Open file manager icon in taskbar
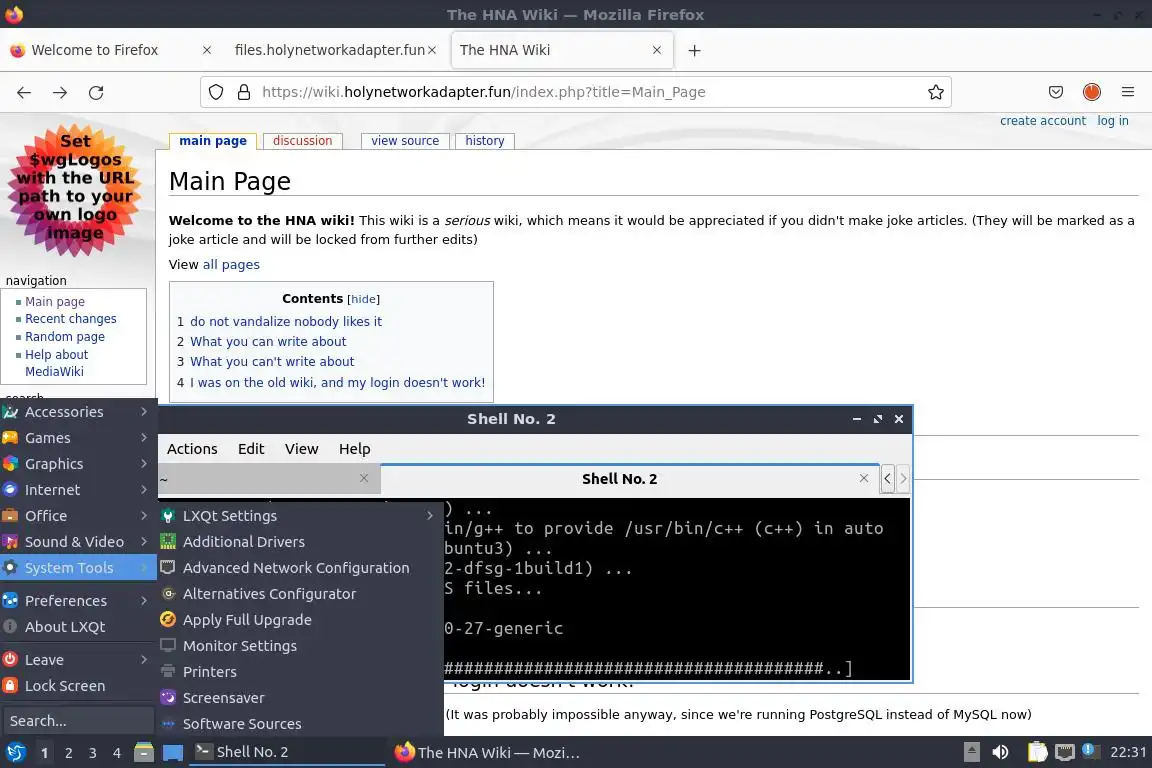Viewport: 1152px width, 768px height. 144,753
